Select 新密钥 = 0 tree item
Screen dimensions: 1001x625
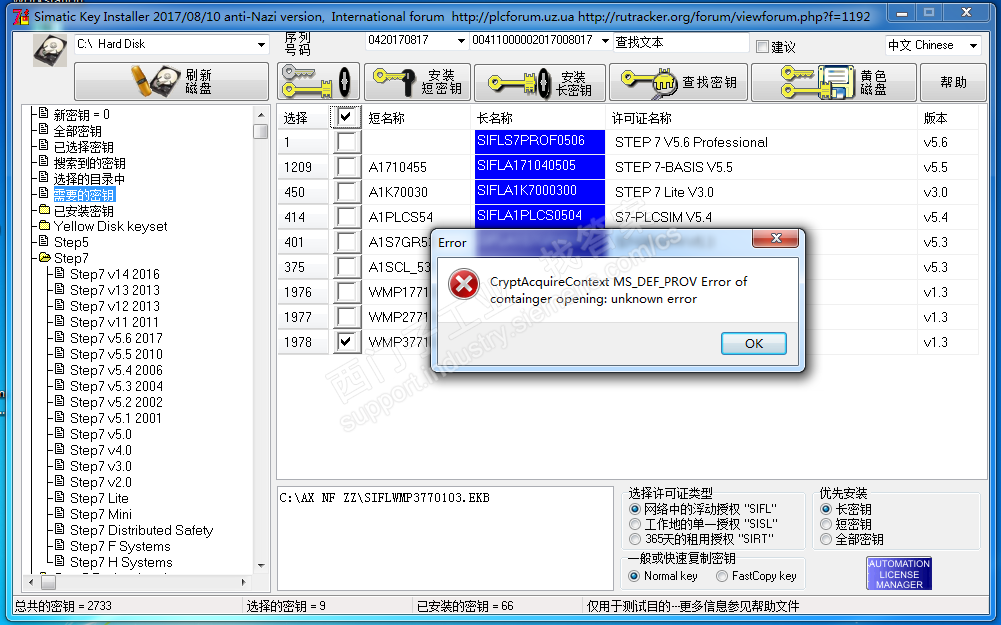pos(82,115)
